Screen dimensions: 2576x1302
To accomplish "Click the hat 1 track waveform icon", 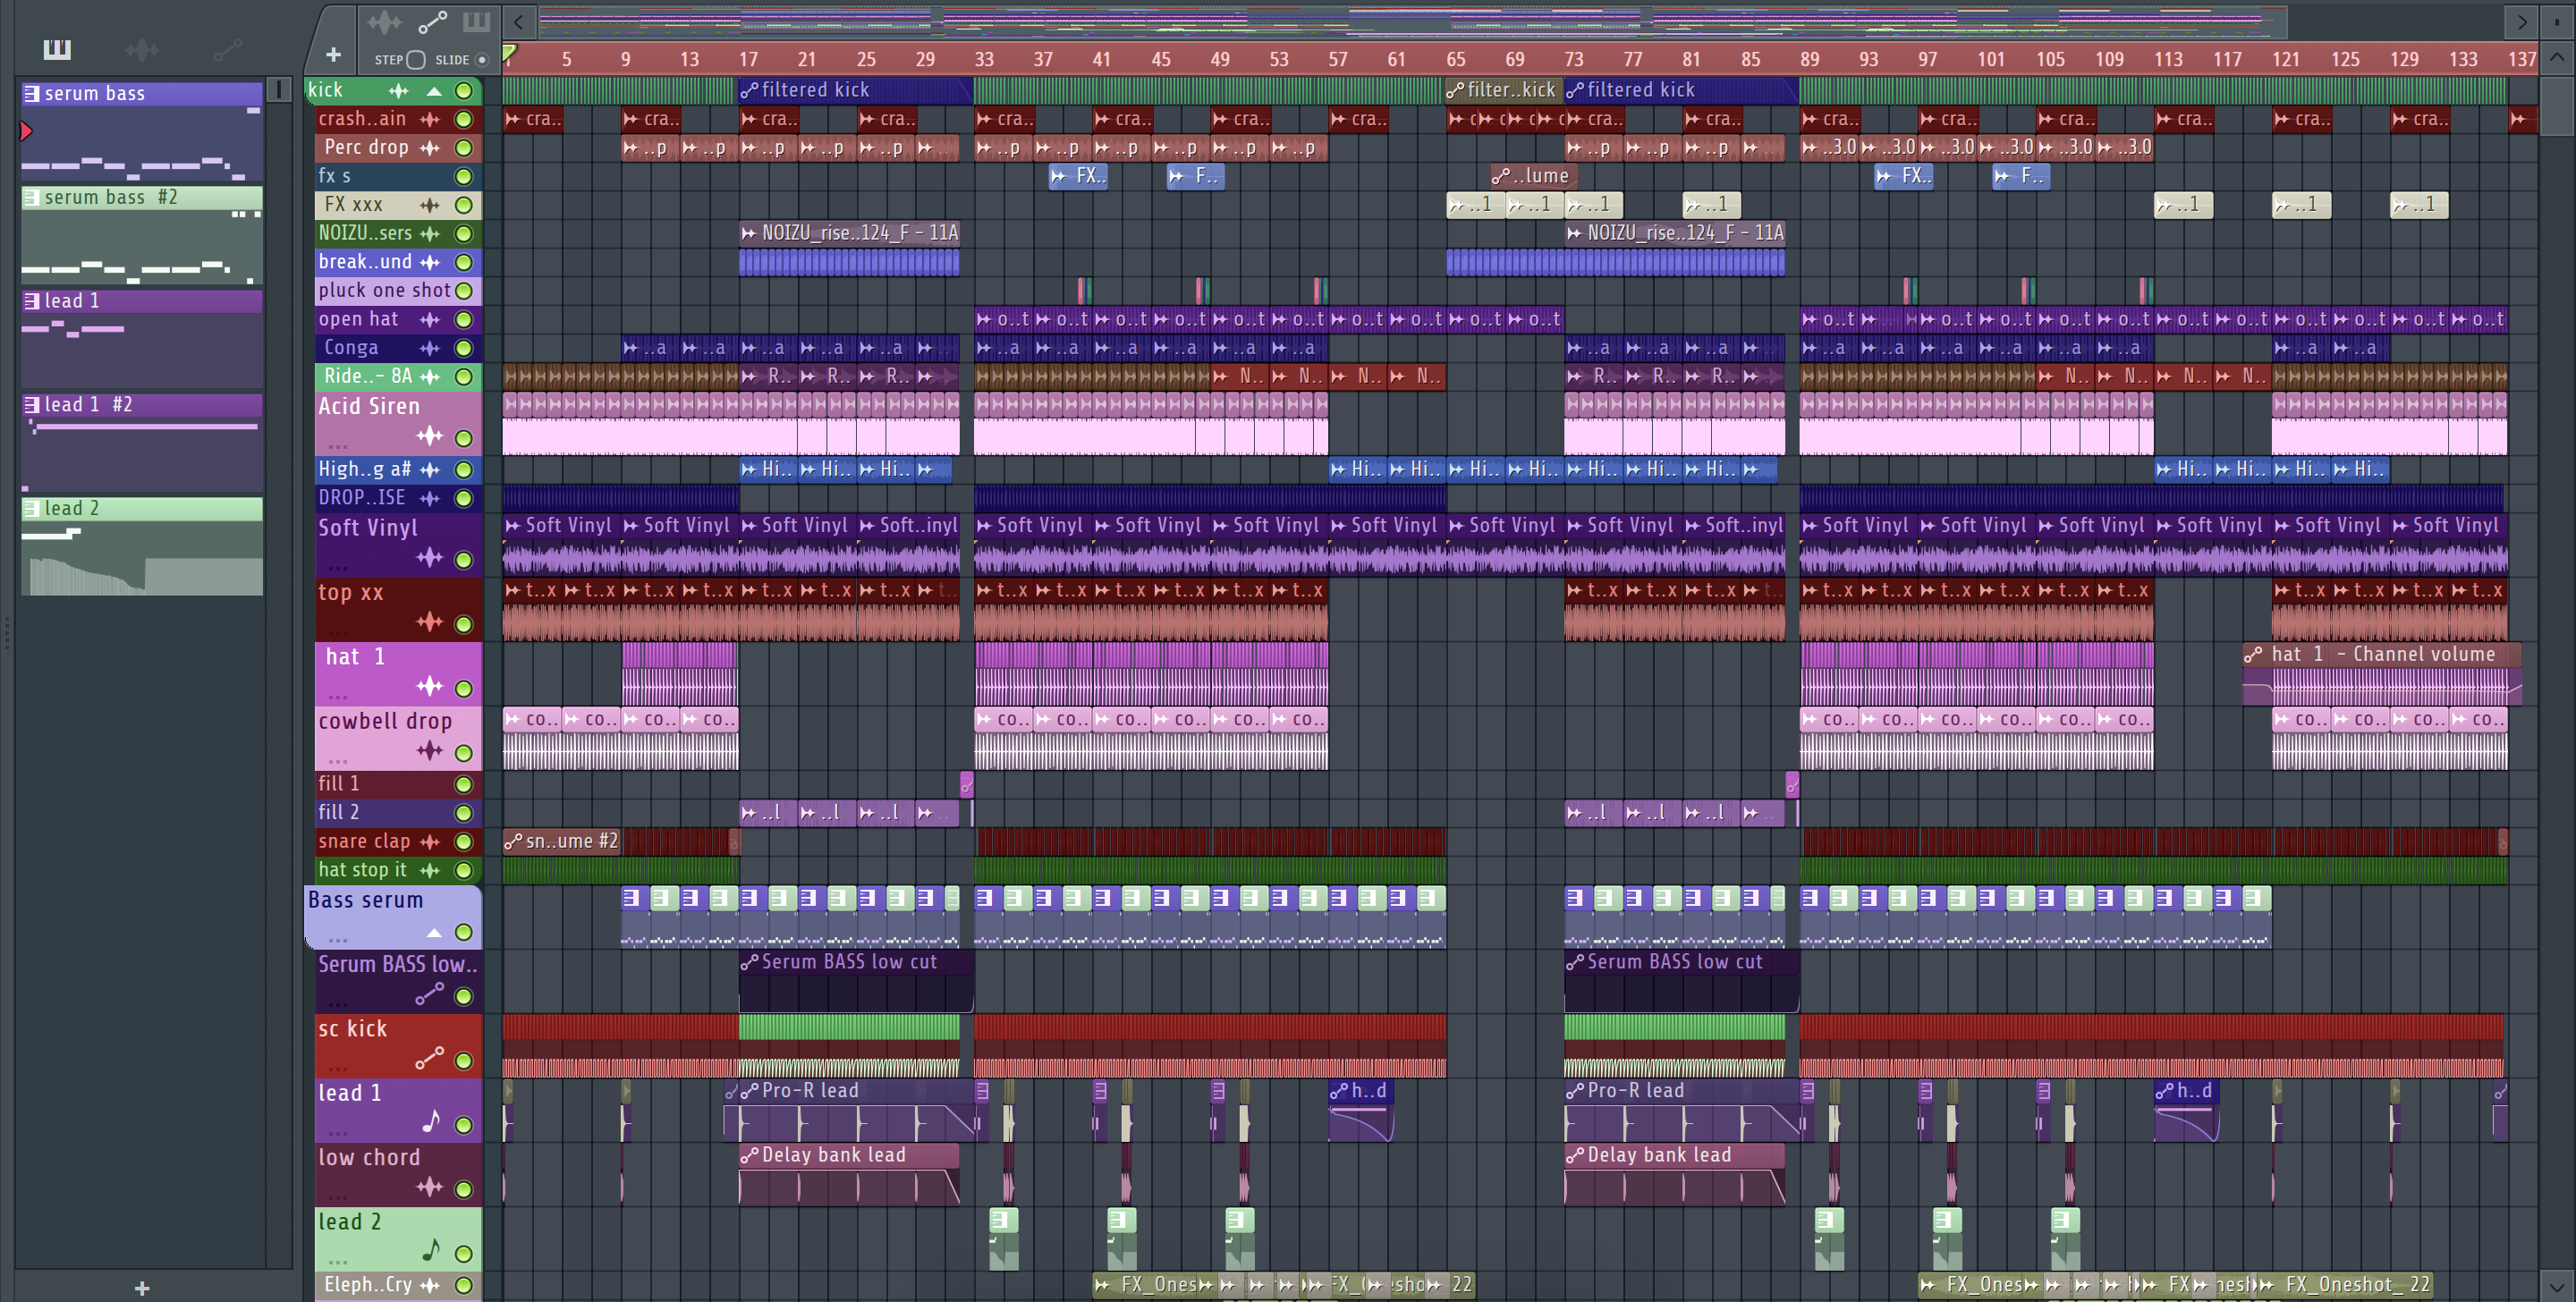I will tap(430, 686).
